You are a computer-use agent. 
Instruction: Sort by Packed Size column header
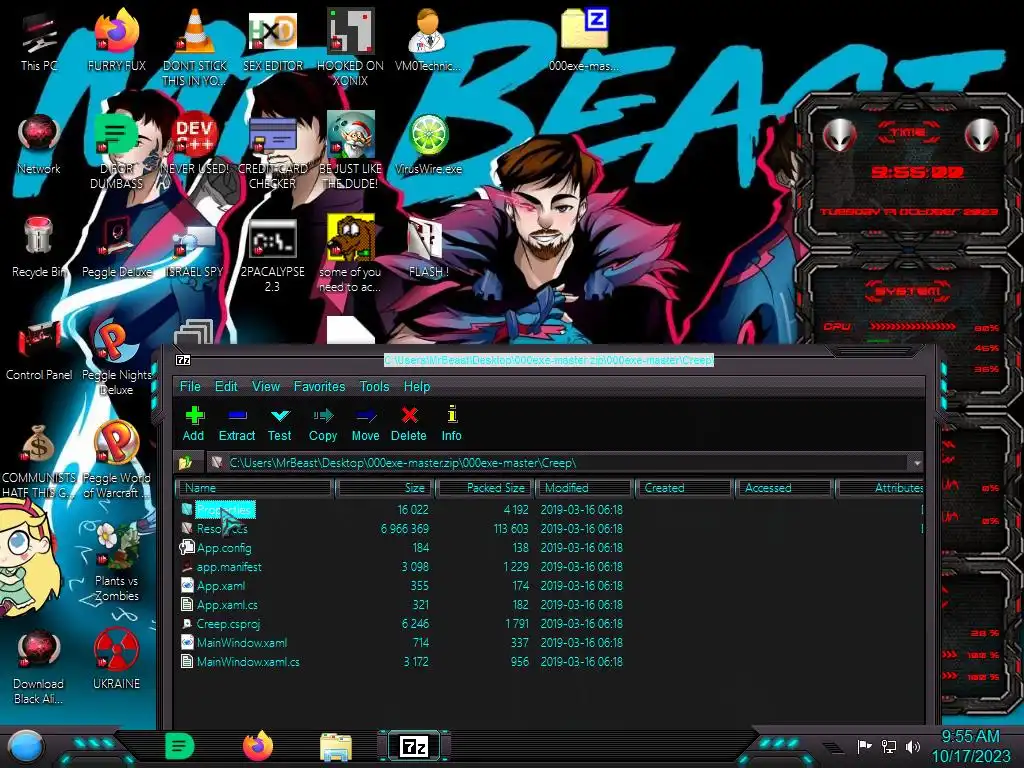tap(485, 488)
